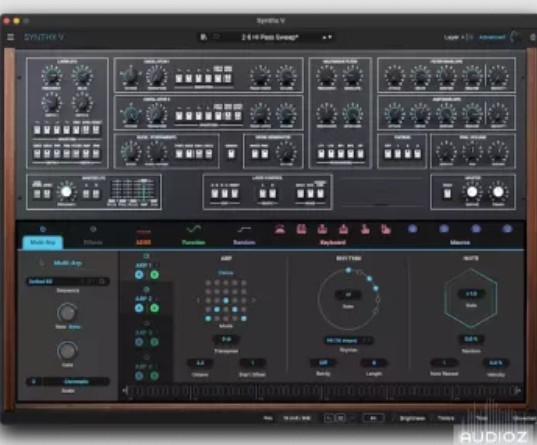Screen dimensions: 537x445
Task: Open the scale root note C selector
Action: coord(34,381)
